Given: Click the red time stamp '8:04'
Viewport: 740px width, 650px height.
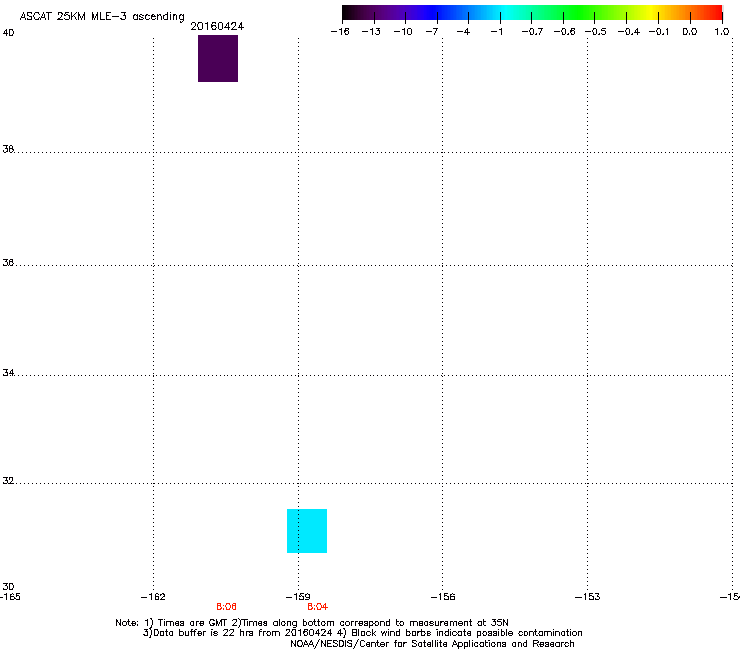Looking at the screenshot, I should click(x=318, y=607).
